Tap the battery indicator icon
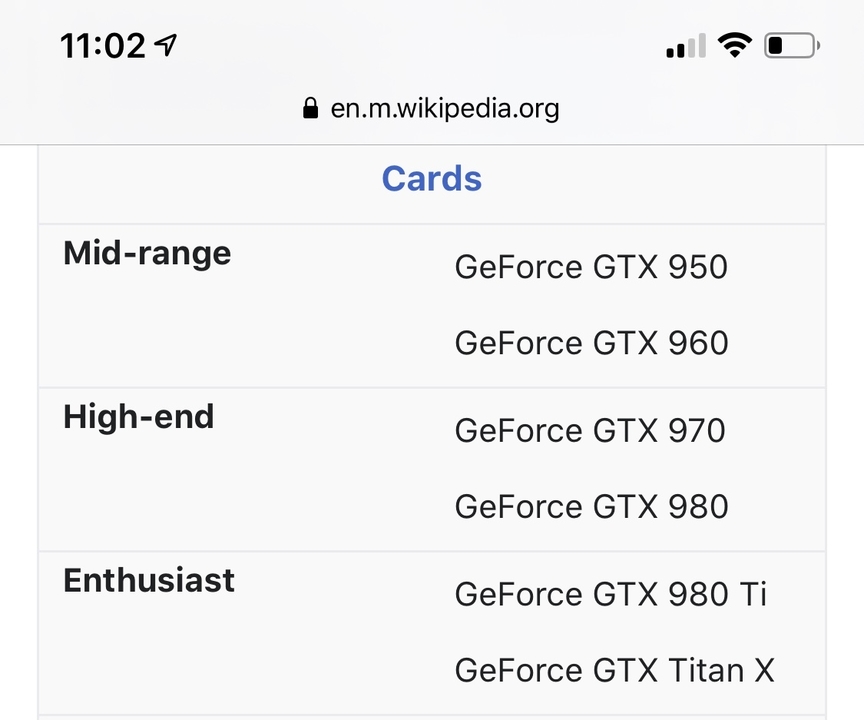Viewport: 864px width, 720px height. tap(792, 45)
